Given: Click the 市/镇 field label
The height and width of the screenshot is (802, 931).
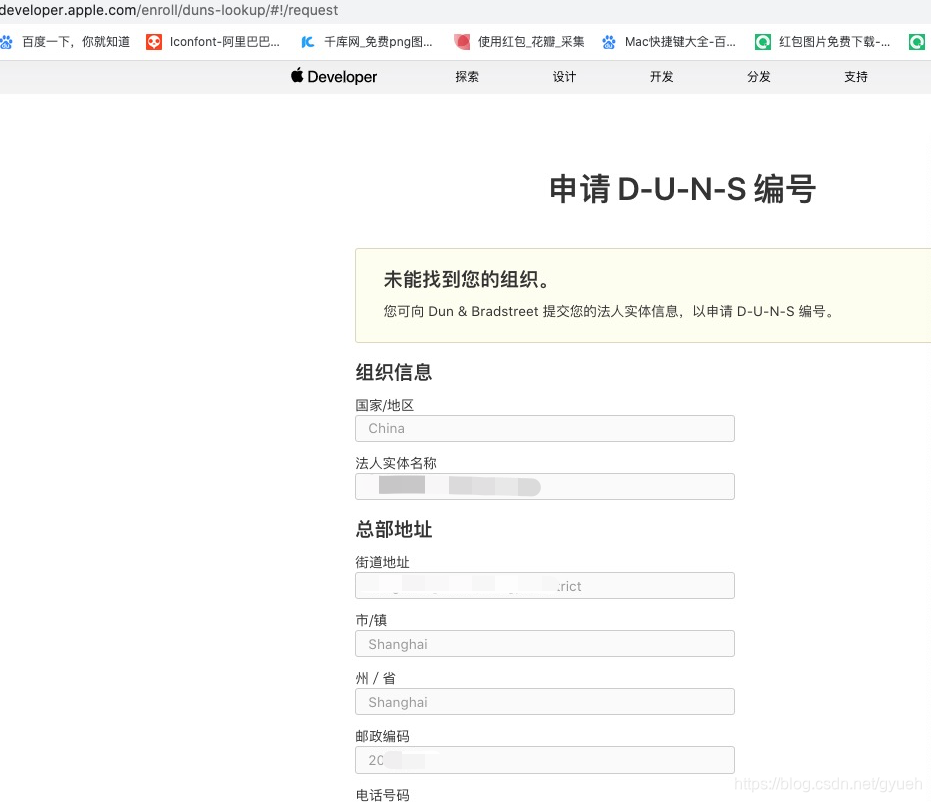Looking at the screenshot, I should (x=371, y=620).
